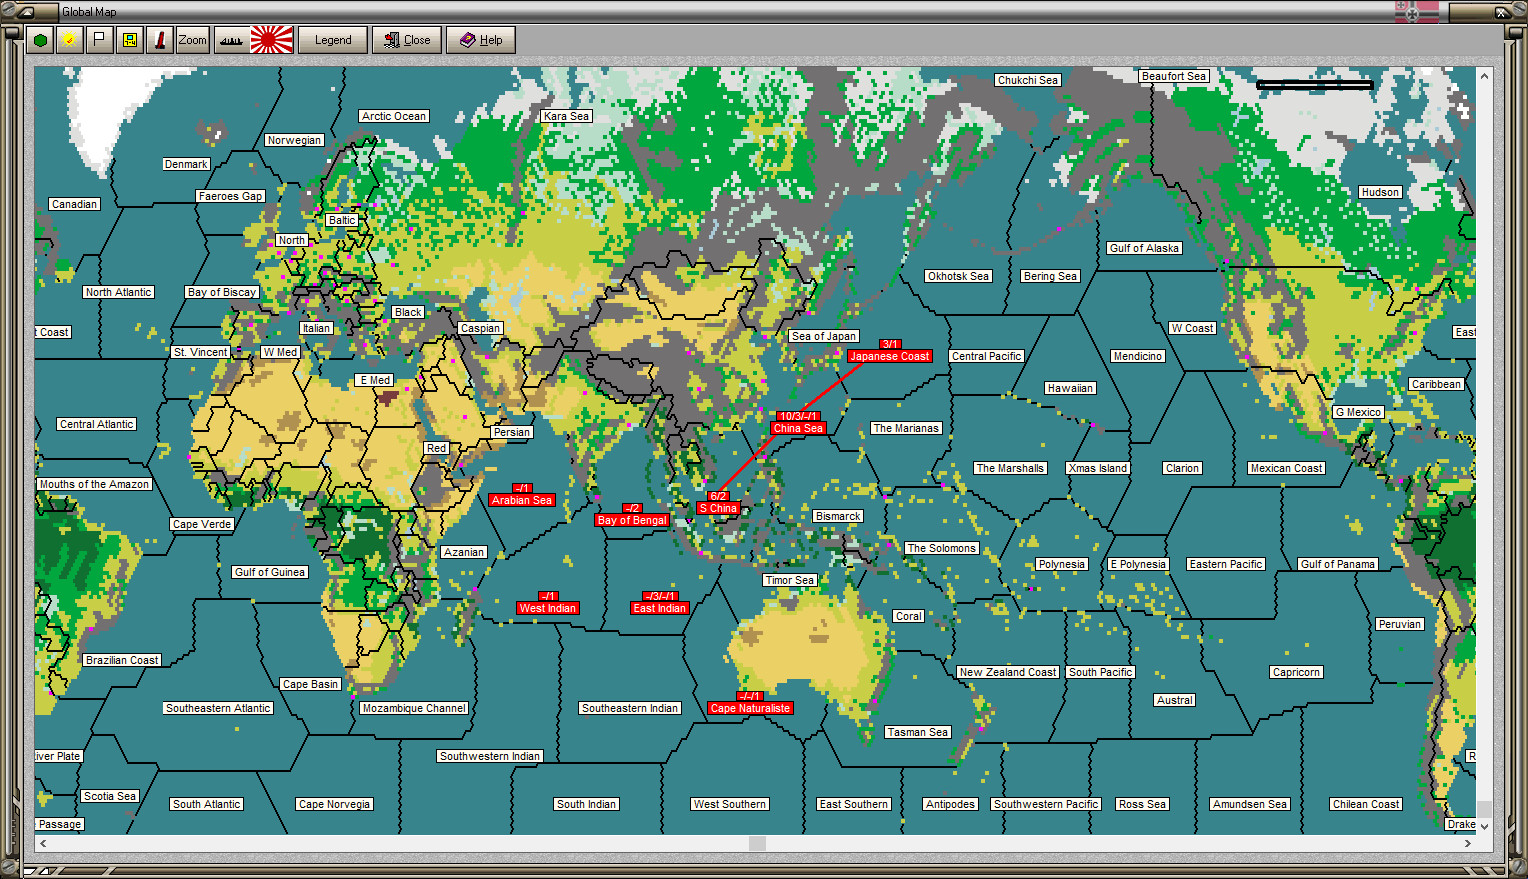Click the North Atlantic zone label
The width and height of the screenshot is (1528, 879).
click(x=119, y=292)
